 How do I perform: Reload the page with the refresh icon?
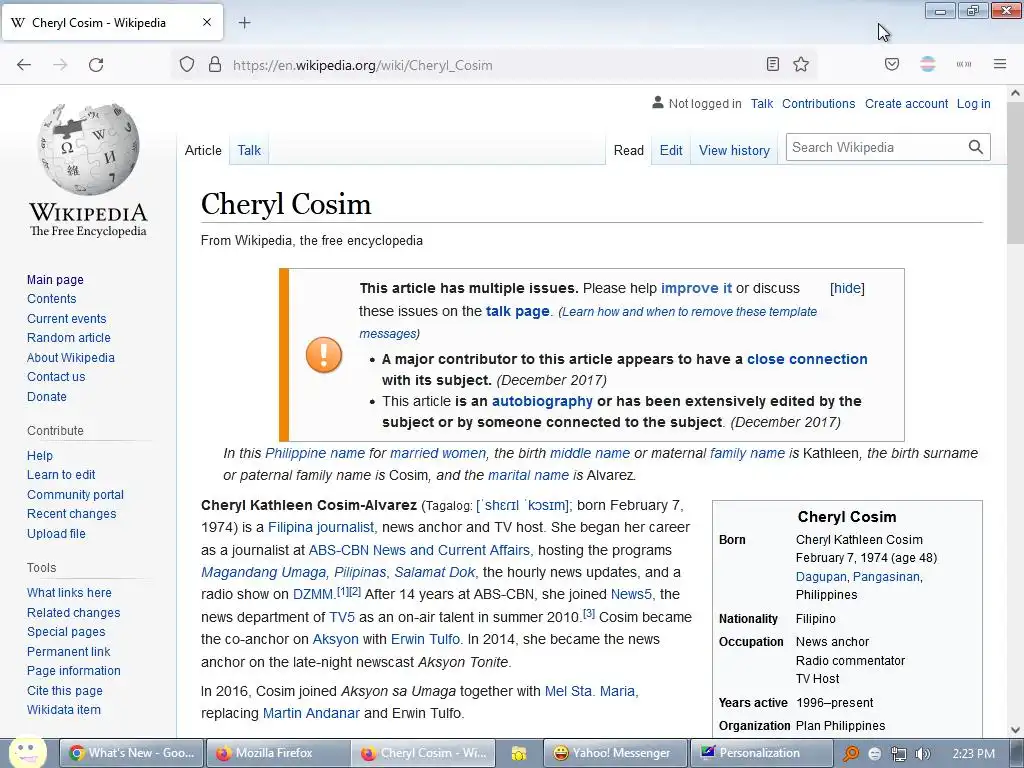click(x=96, y=65)
